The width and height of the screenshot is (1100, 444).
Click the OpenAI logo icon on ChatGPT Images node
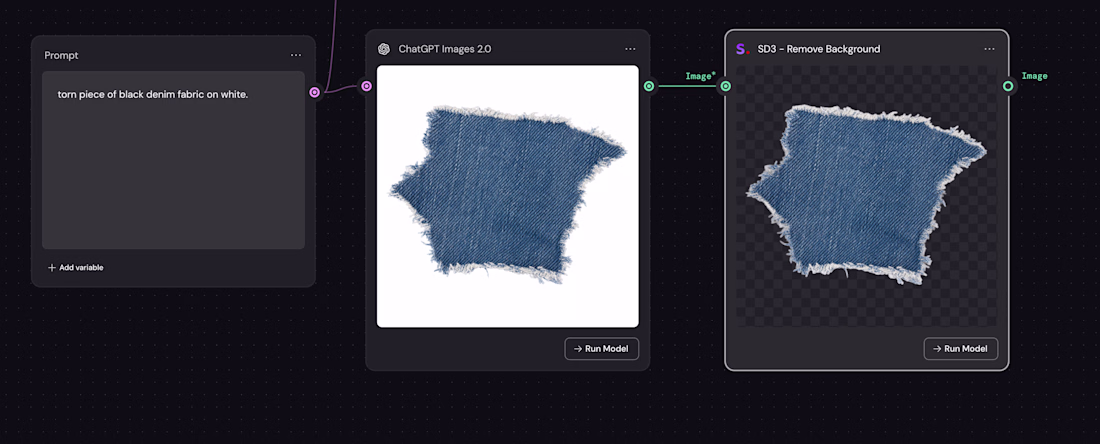coord(384,49)
